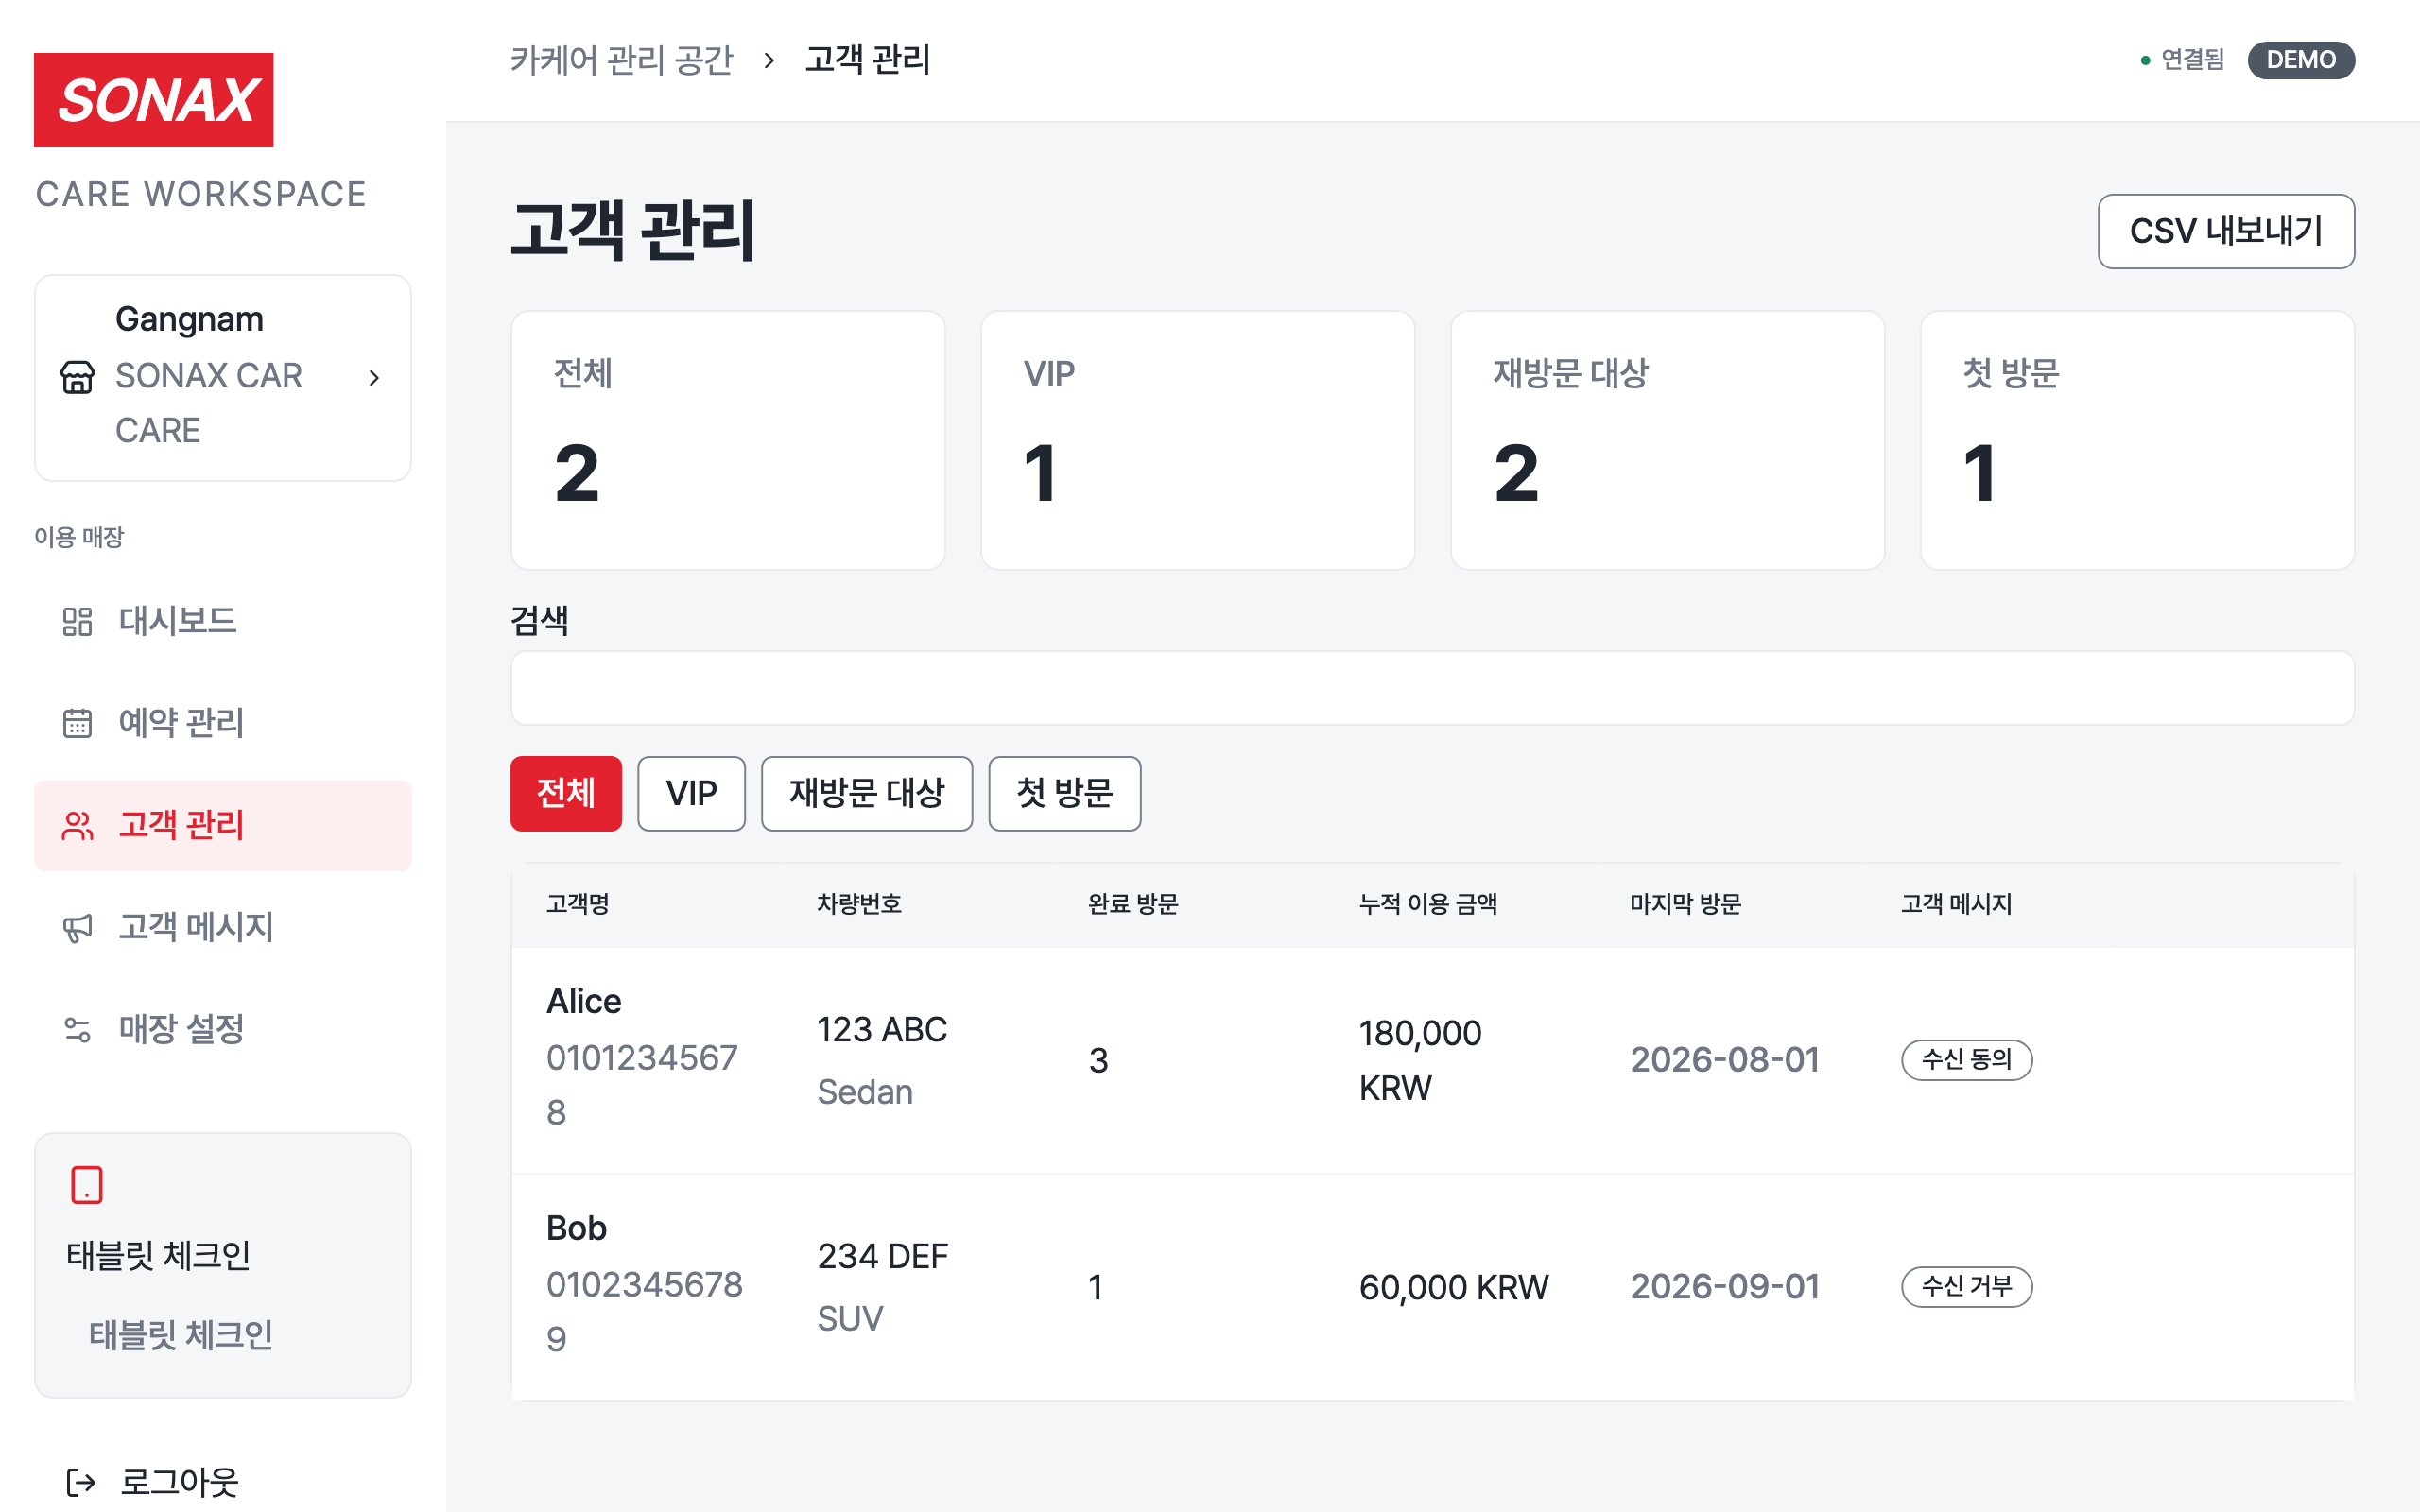
Task: Click the 차량번호 column header
Action: pyautogui.click(x=859, y=904)
